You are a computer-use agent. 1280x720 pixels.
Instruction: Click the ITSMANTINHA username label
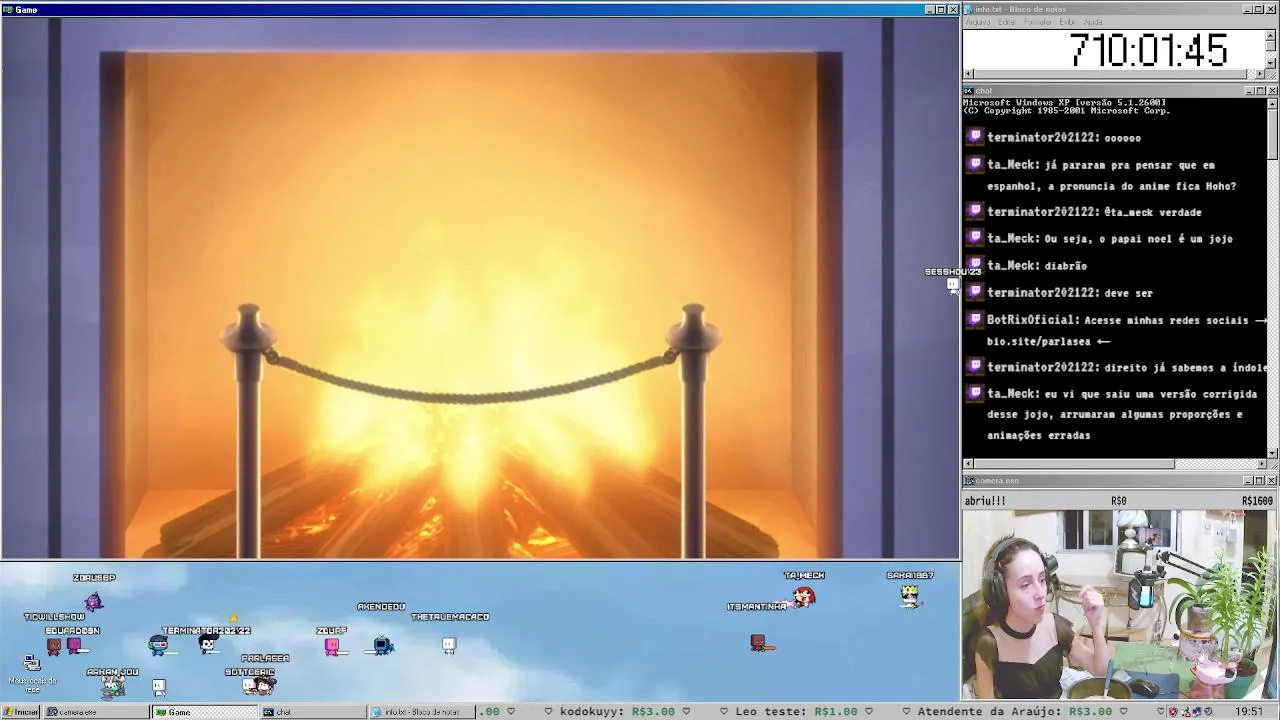coord(757,607)
